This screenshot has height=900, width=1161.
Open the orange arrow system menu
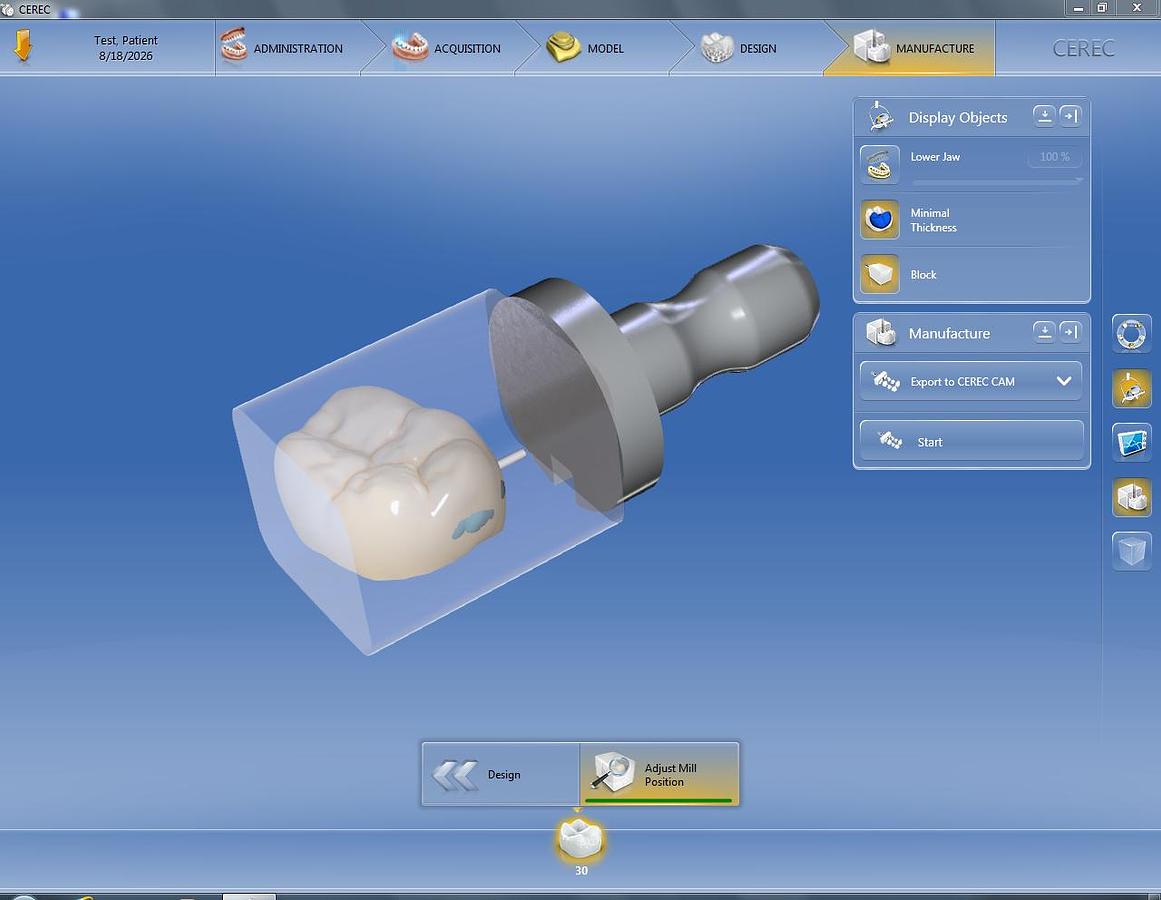[x=23, y=46]
